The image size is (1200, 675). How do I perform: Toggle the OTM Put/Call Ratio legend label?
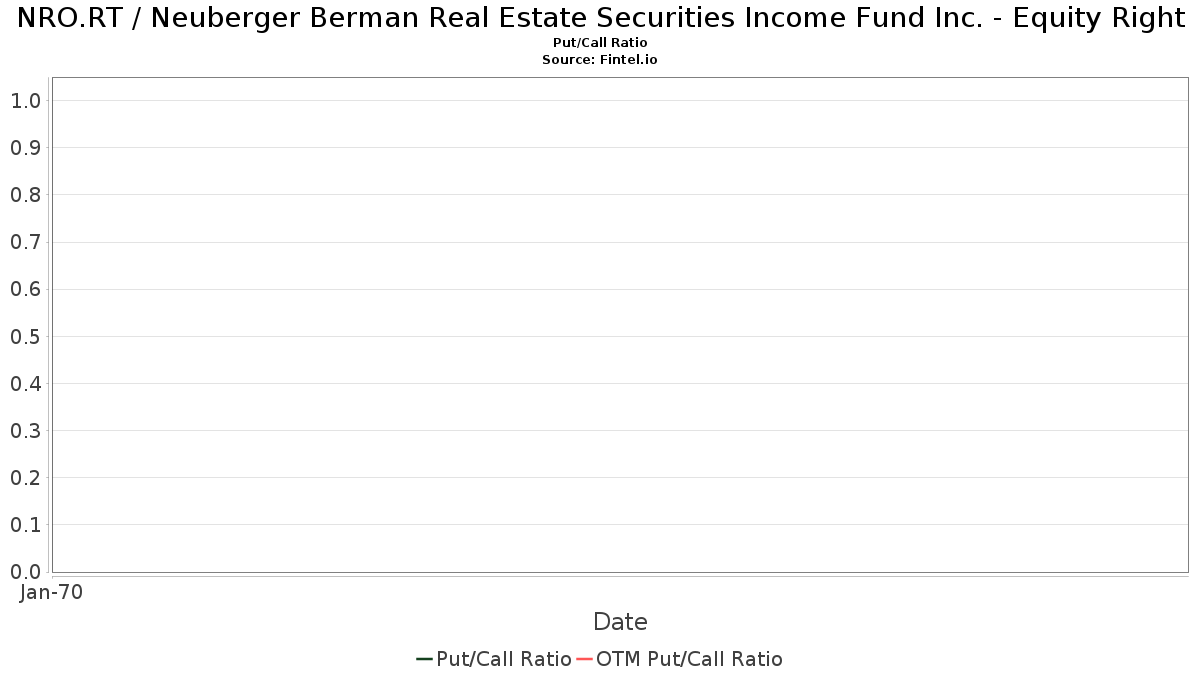[689, 659]
